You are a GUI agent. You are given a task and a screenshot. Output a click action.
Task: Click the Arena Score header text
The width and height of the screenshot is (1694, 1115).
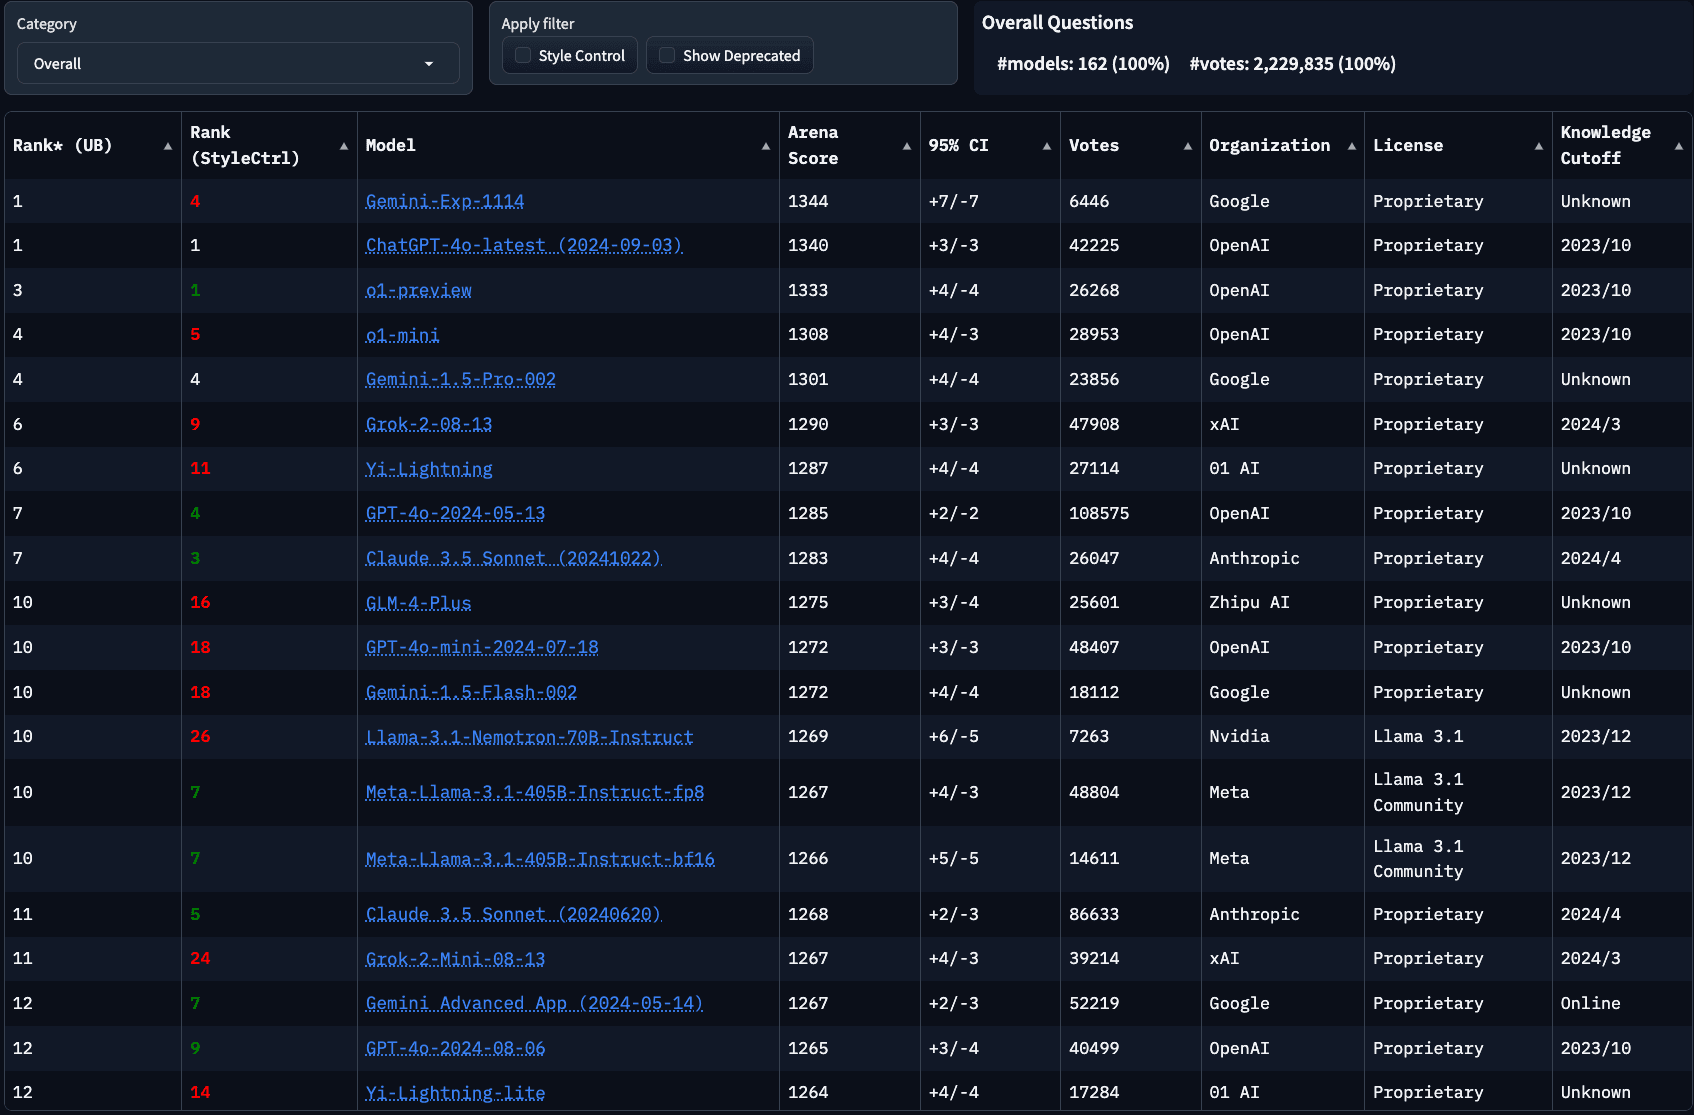[813, 145]
